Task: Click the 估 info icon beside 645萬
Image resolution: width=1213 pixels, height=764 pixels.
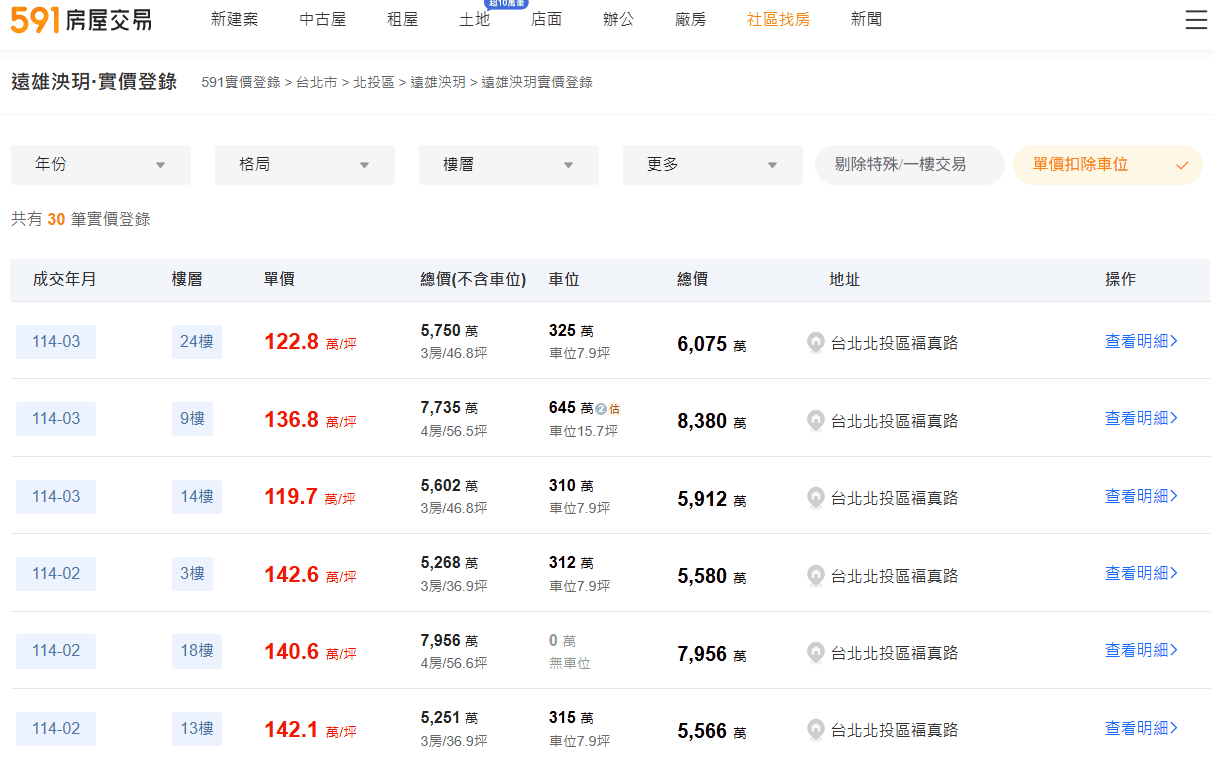Action: (x=601, y=409)
